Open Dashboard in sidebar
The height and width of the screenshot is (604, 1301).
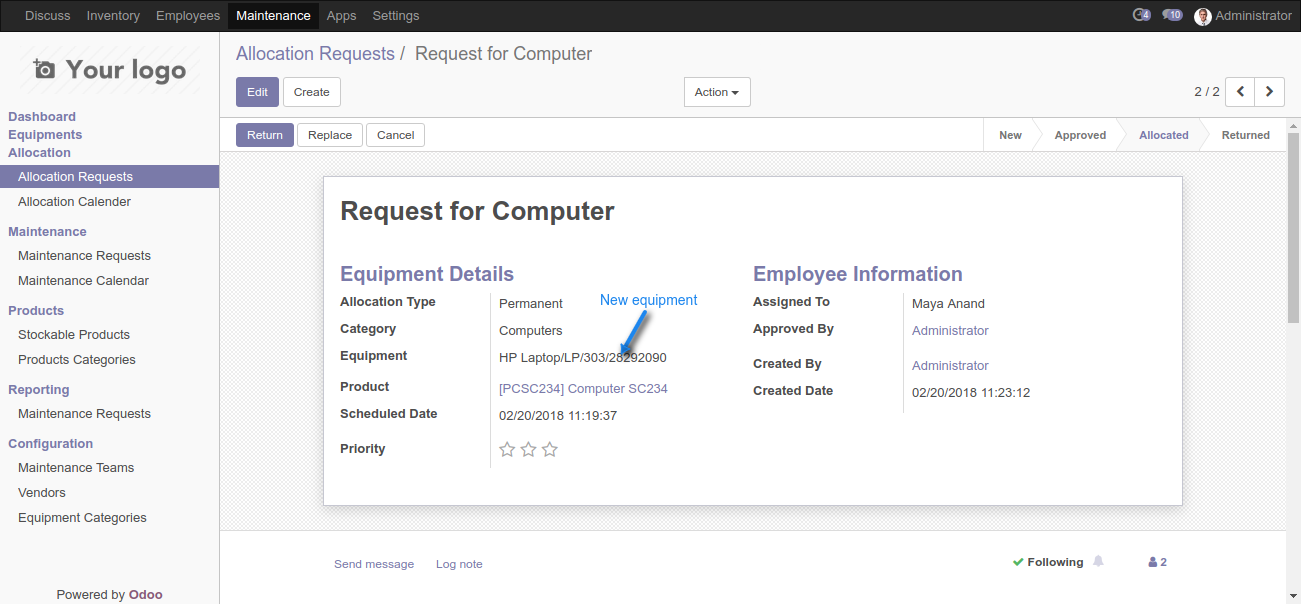pos(42,117)
